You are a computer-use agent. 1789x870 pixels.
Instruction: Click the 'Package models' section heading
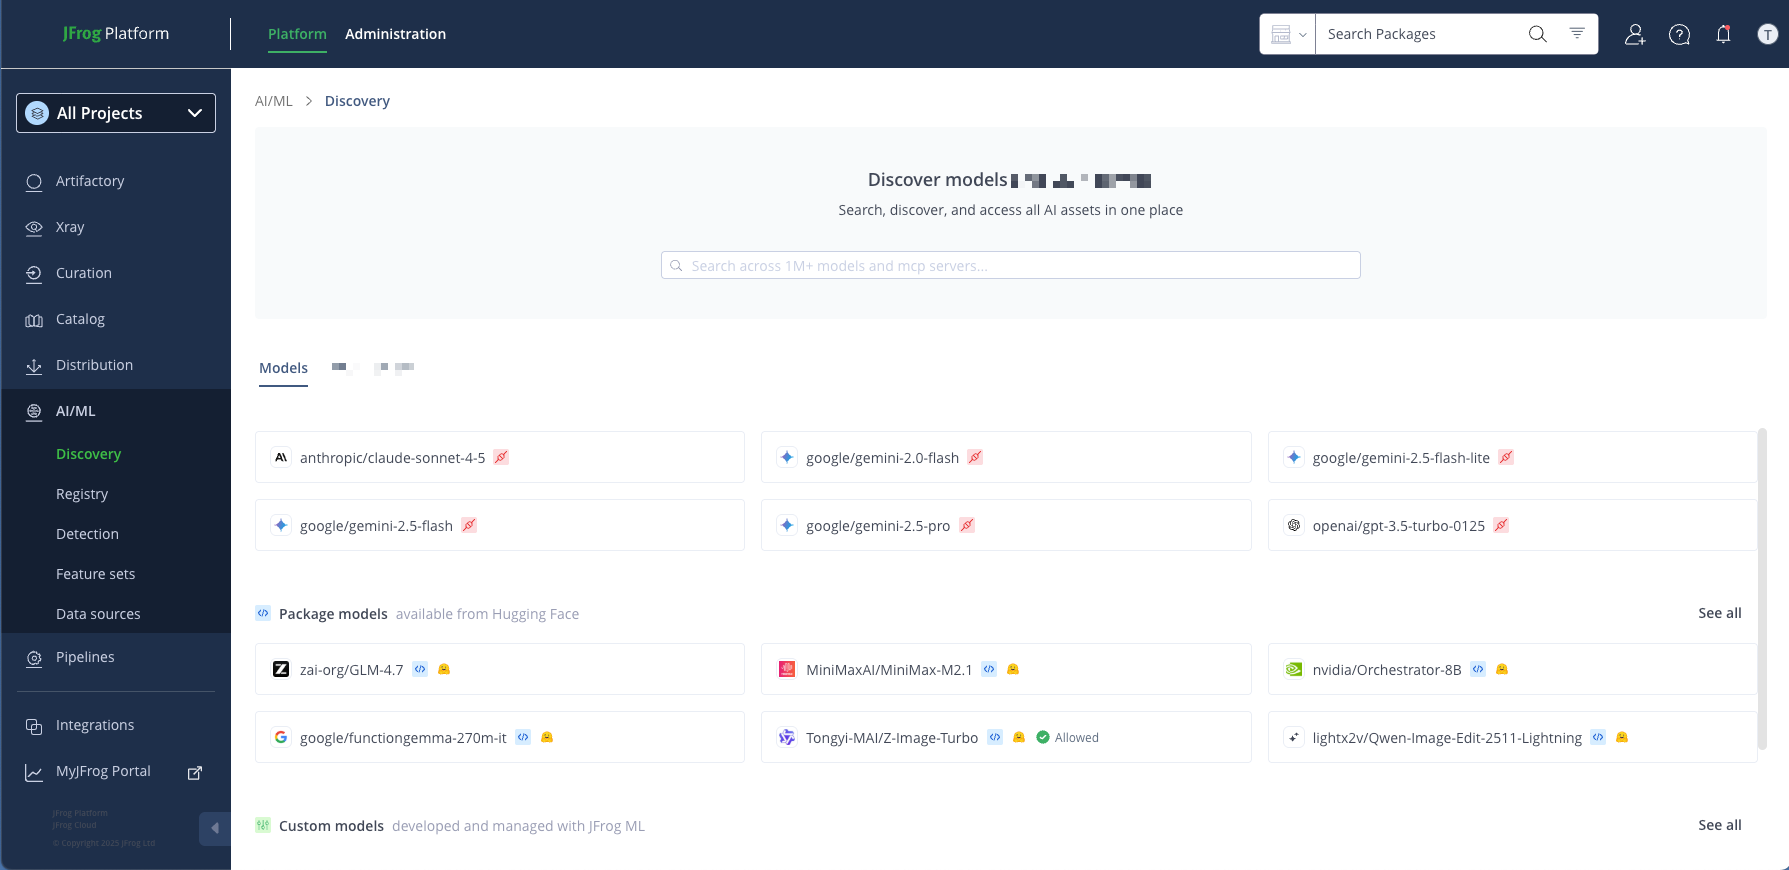point(333,614)
